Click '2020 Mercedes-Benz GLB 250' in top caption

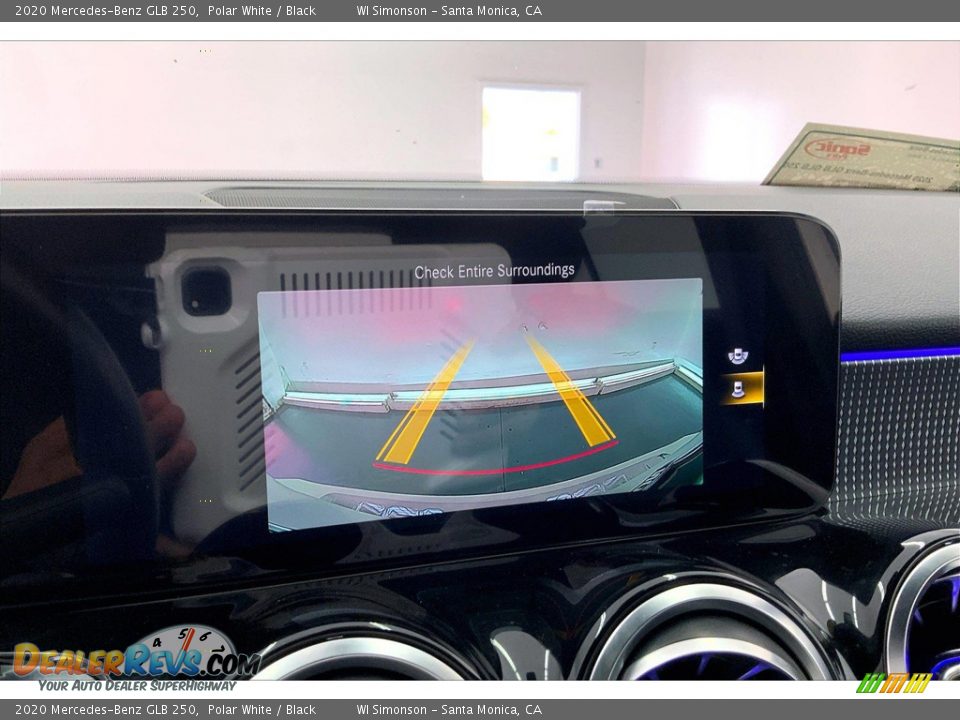click(x=106, y=10)
